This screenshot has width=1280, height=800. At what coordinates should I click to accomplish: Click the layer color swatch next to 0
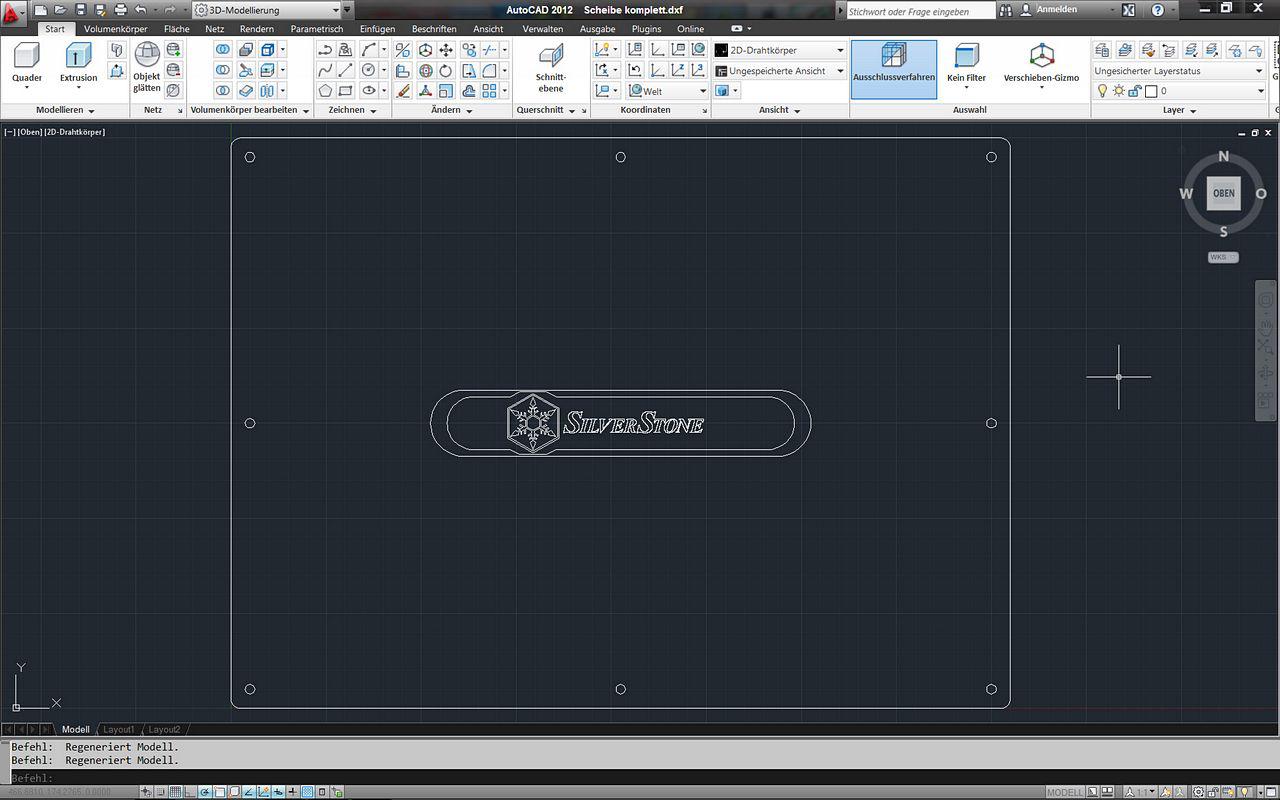tap(1151, 91)
